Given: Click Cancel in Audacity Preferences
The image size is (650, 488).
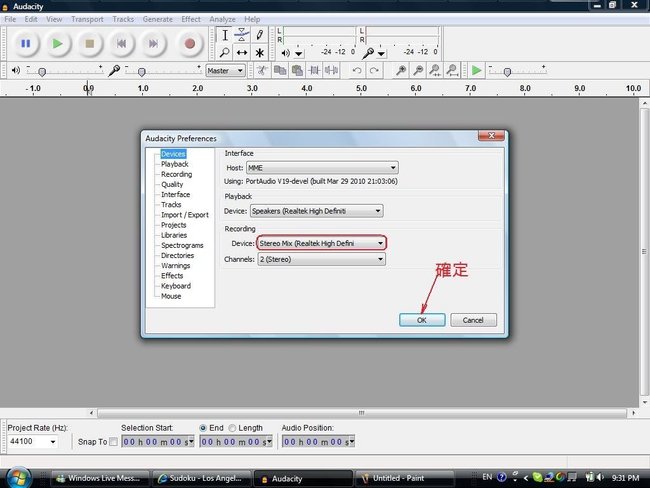Looking at the screenshot, I should pos(473,320).
